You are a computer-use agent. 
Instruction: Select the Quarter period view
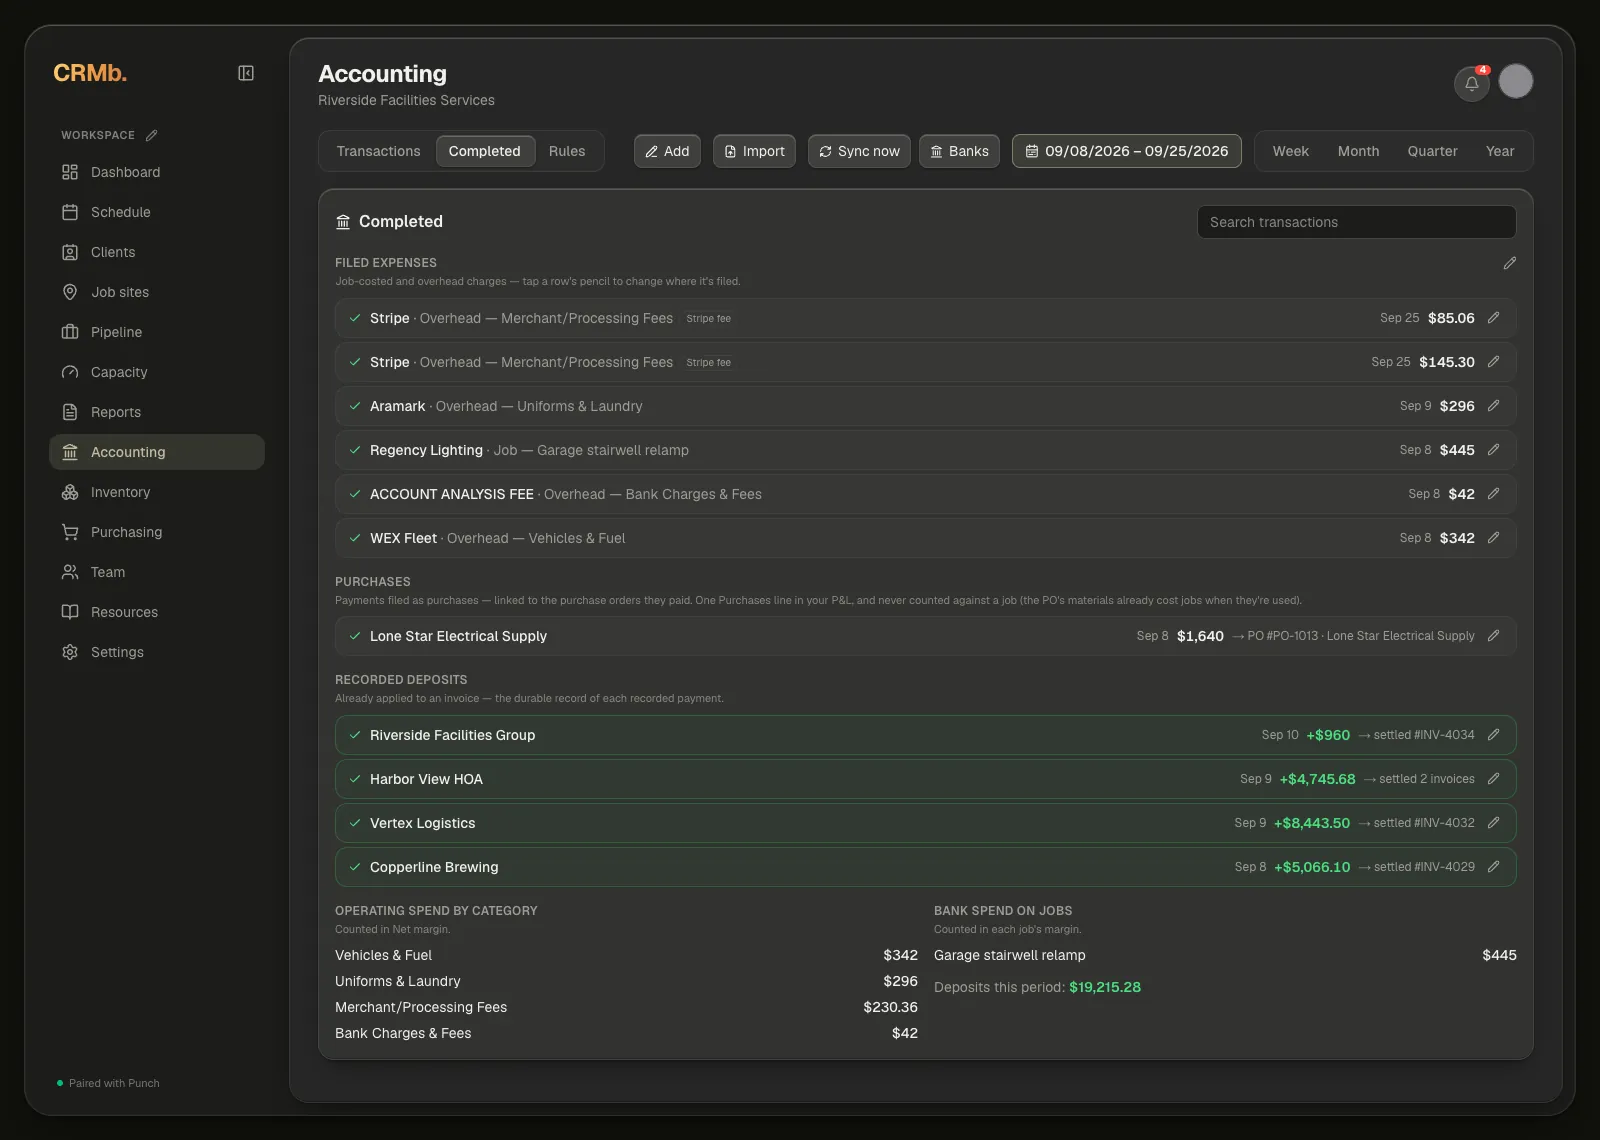pyautogui.click(x=1432, y=151)
